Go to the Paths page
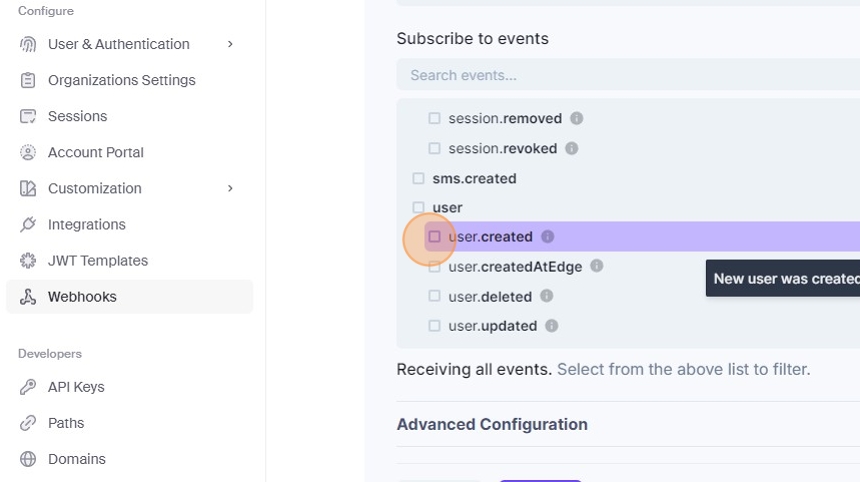The width and height of the screenshot is (860, 482). [x=66, y=423]
